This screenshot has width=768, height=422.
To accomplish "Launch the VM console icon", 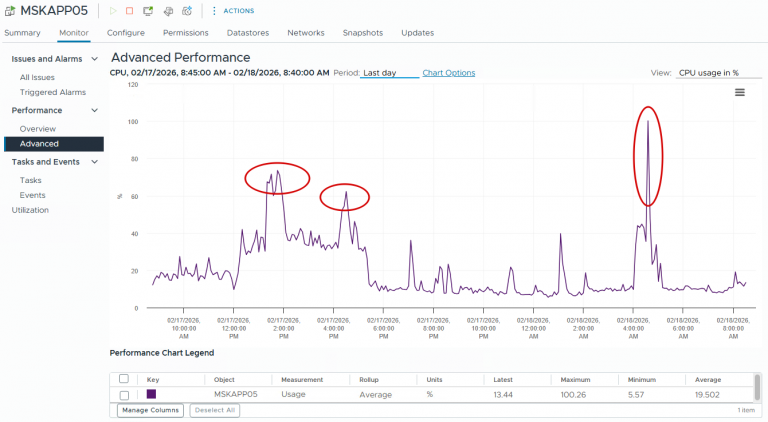I will (147, 11).
